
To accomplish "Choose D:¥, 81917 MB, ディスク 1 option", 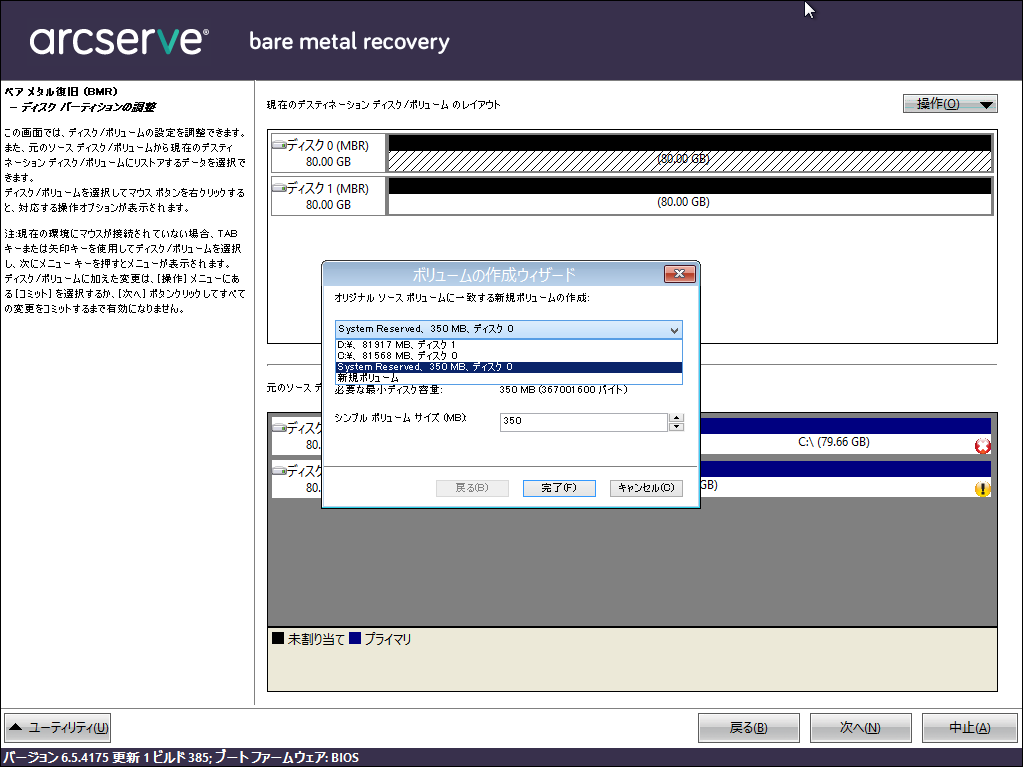I will coord(509,345).
